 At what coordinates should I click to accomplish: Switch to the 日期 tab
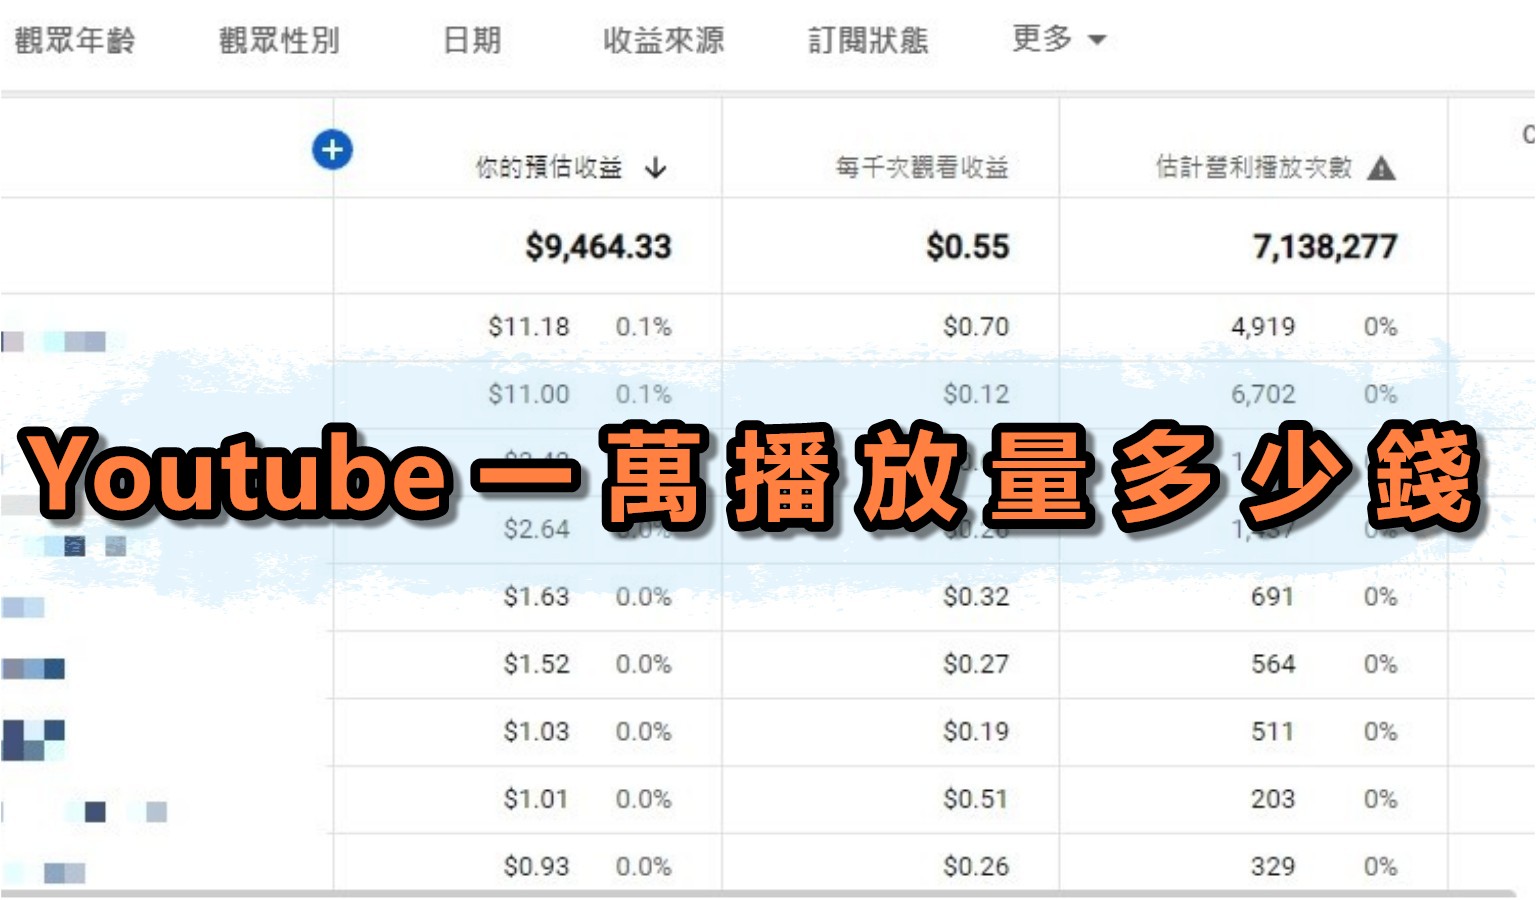tap(472, 40)
